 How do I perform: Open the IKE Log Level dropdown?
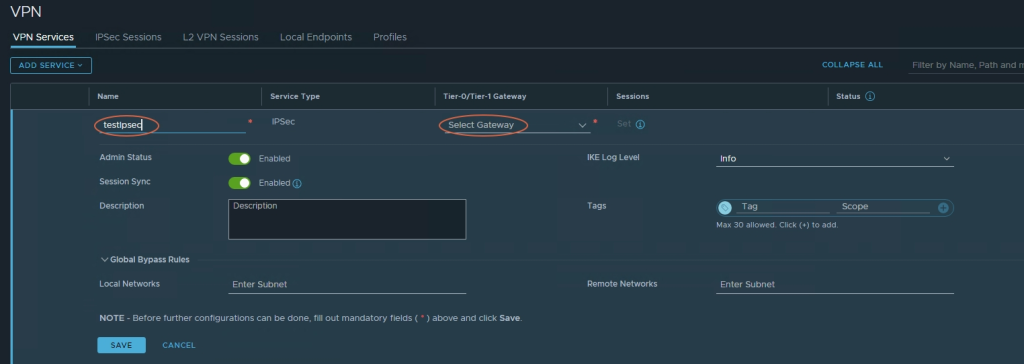tap(835, 159)
